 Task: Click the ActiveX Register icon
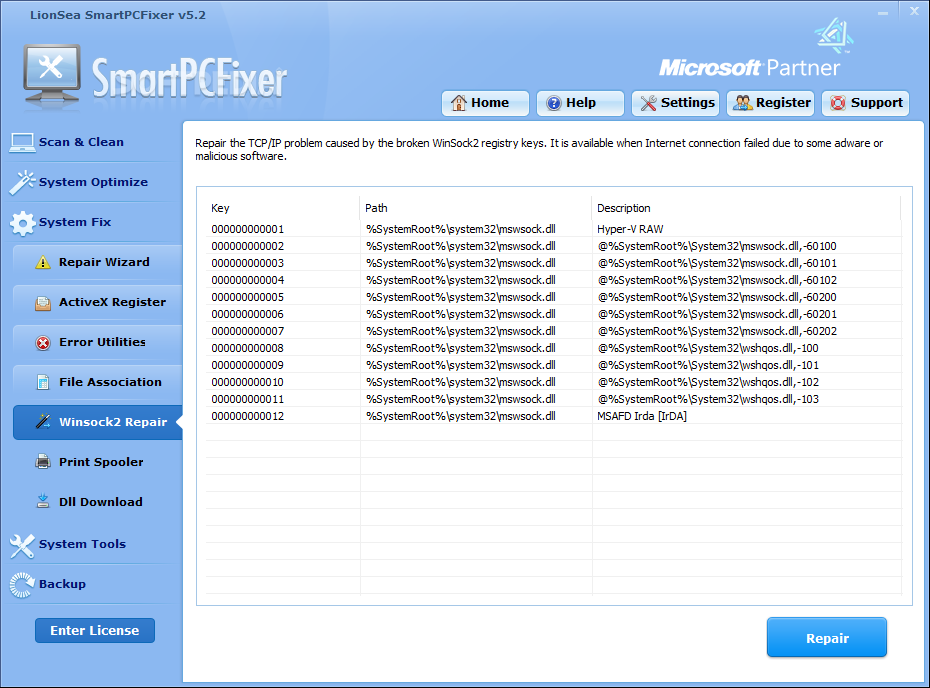[43, 302]
